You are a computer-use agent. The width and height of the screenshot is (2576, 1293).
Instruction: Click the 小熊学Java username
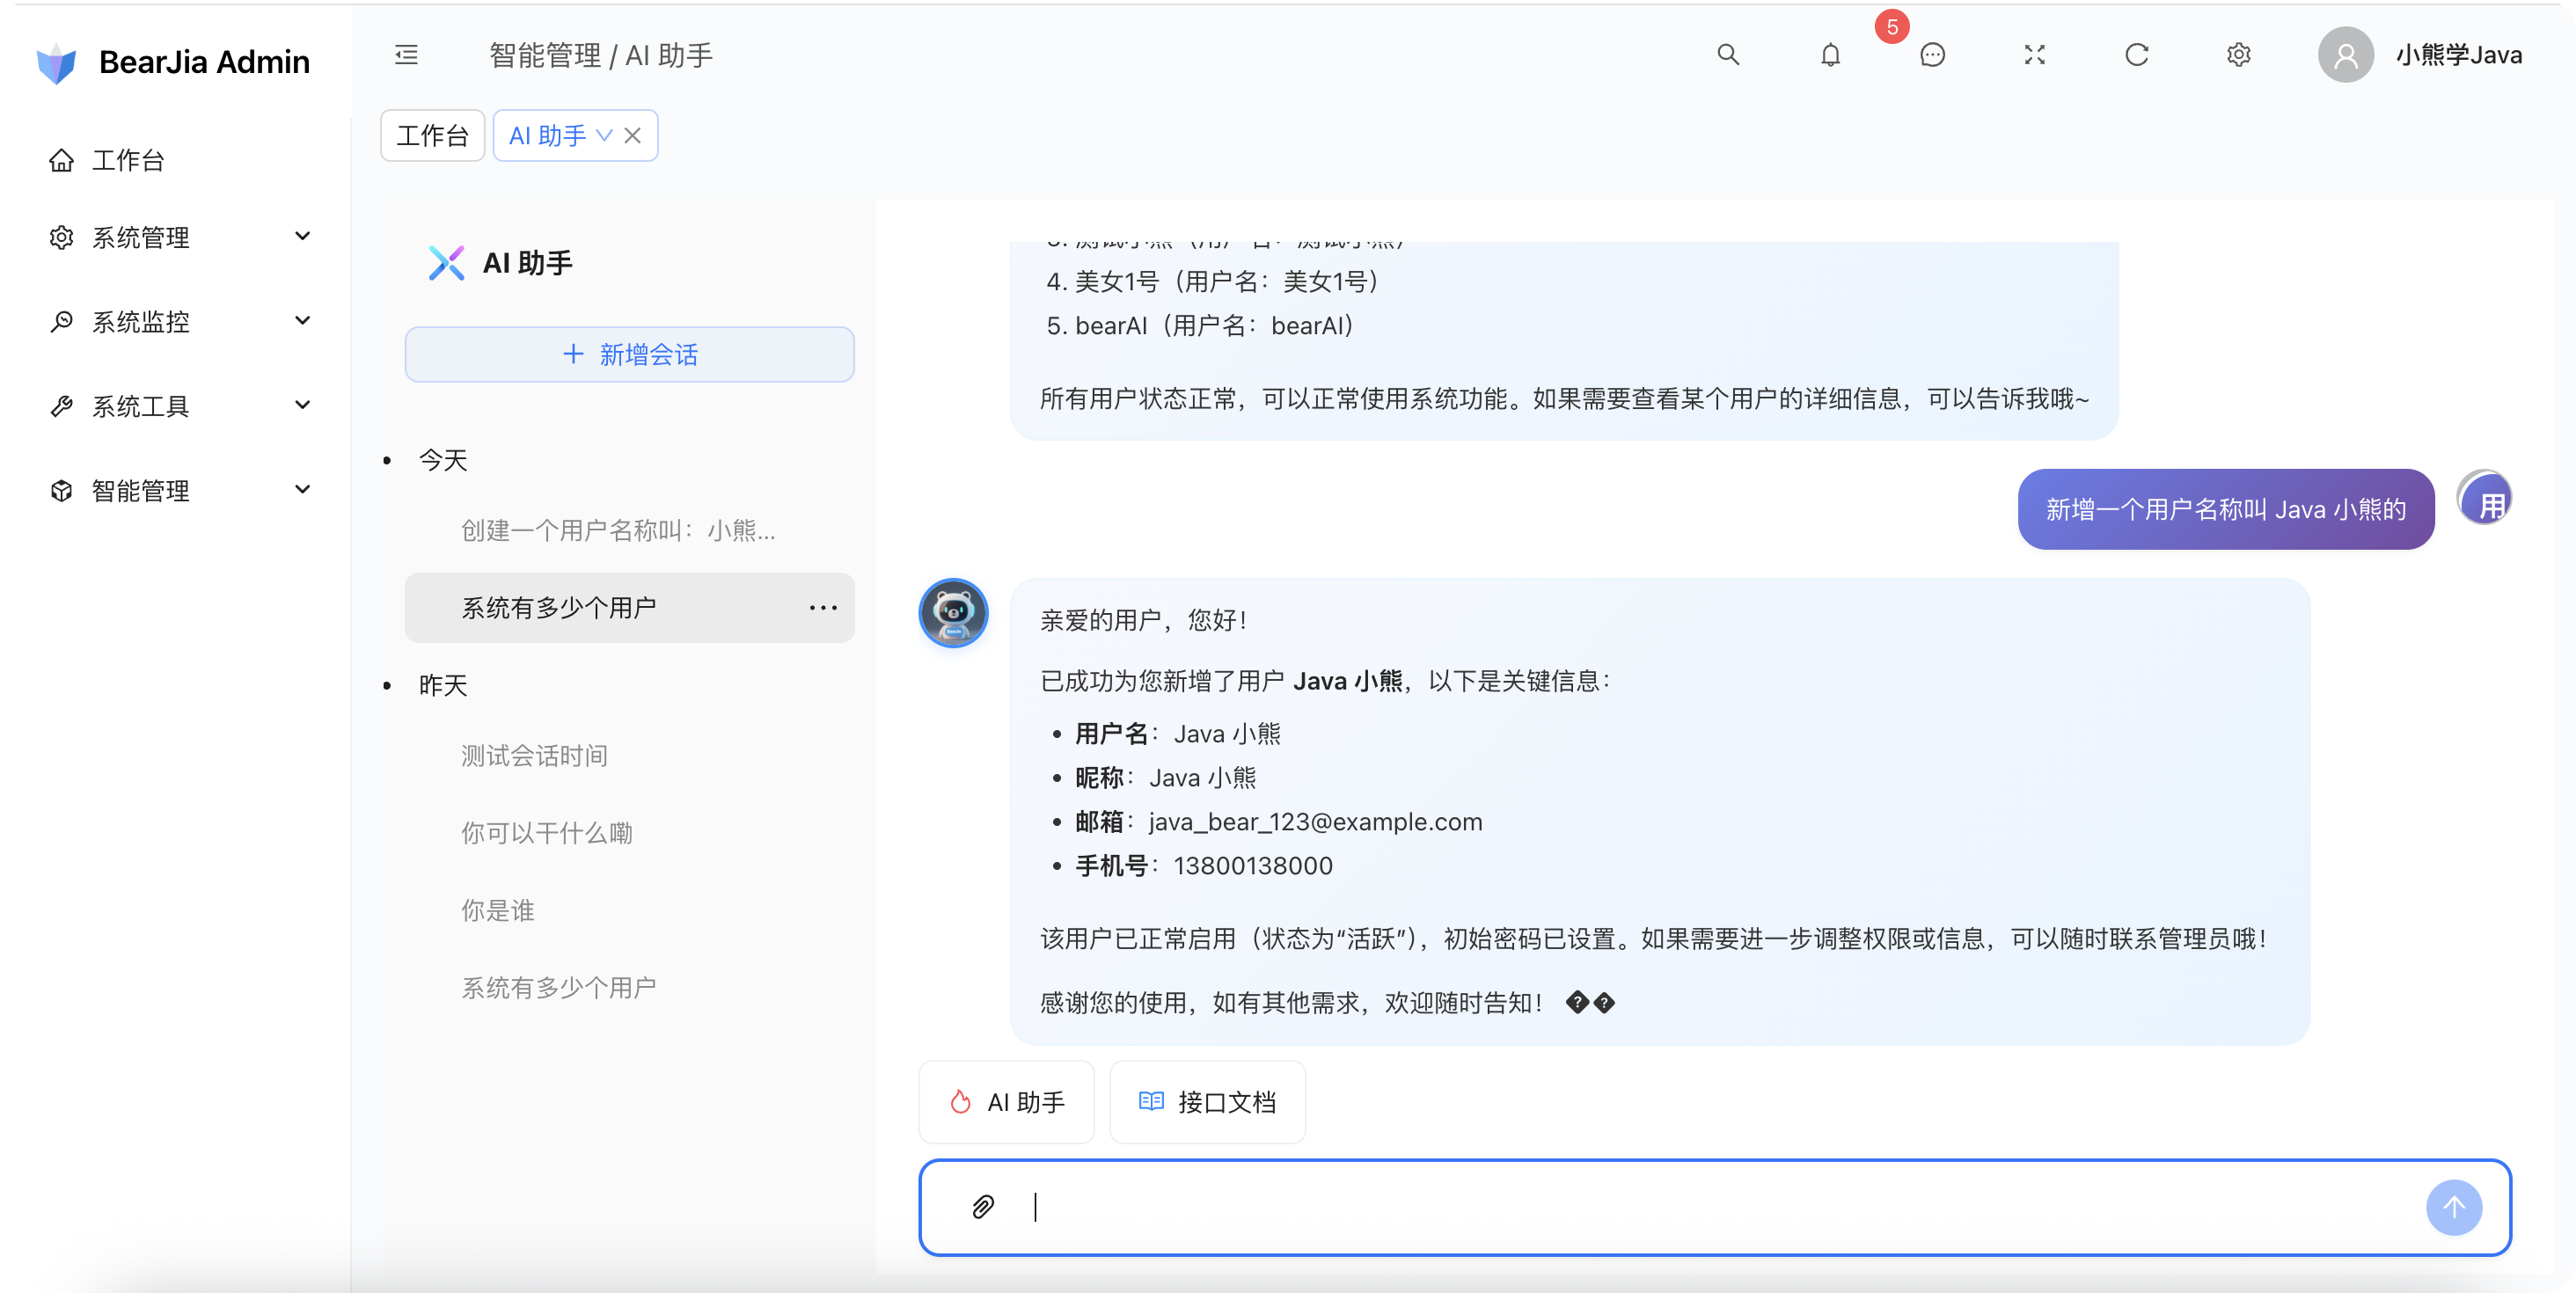click(x=2458, y=55)
